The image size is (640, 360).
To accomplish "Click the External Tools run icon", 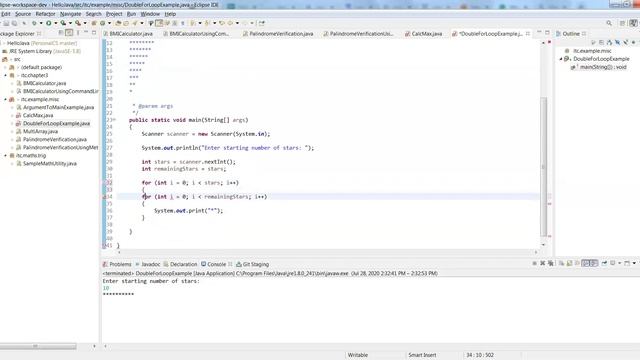I will click(x=78, y=23).
